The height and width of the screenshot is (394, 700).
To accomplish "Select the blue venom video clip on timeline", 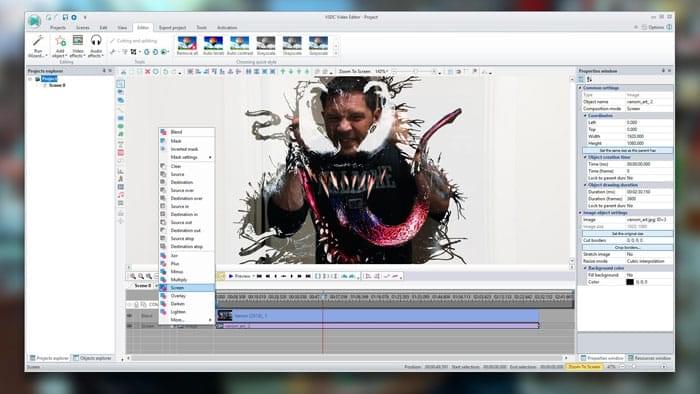I will (x=378, y=315).
